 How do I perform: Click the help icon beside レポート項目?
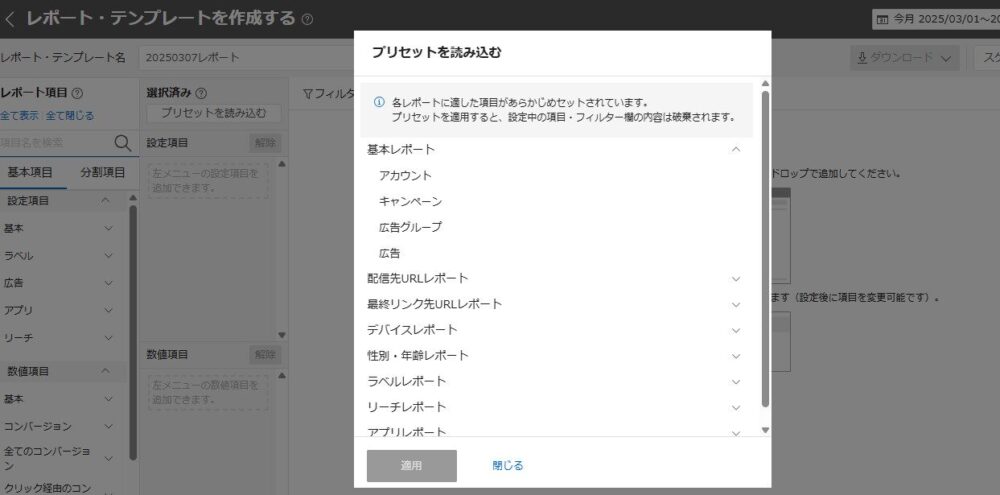click(77, 93)
